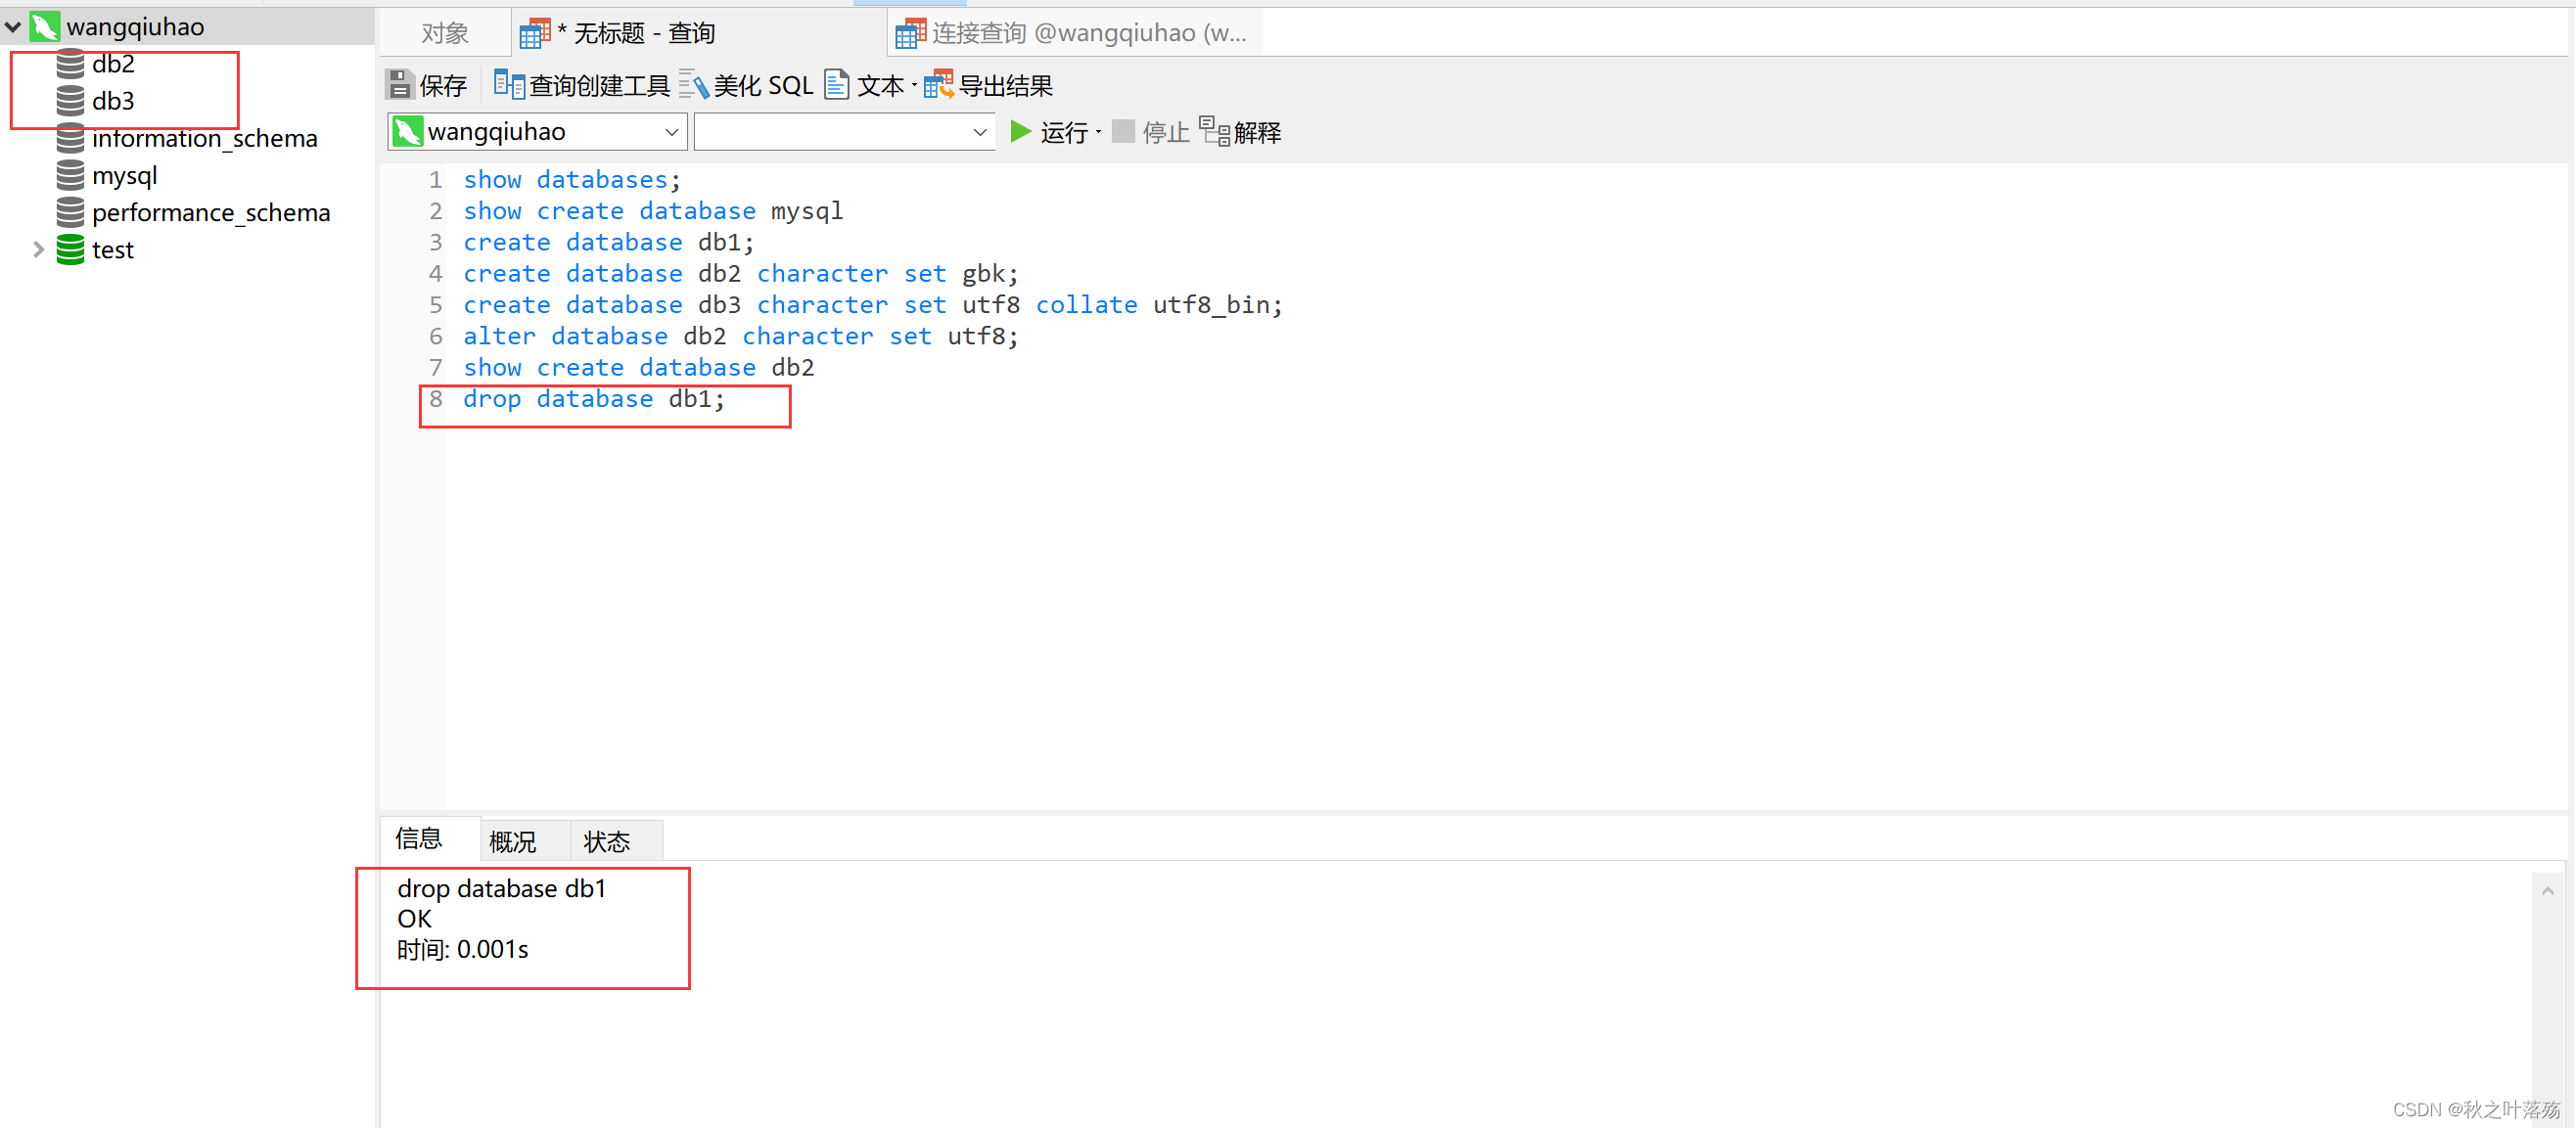The image size is (2576, 1128).
Task: Select information_schema in the tree
Action: (205, 138)
